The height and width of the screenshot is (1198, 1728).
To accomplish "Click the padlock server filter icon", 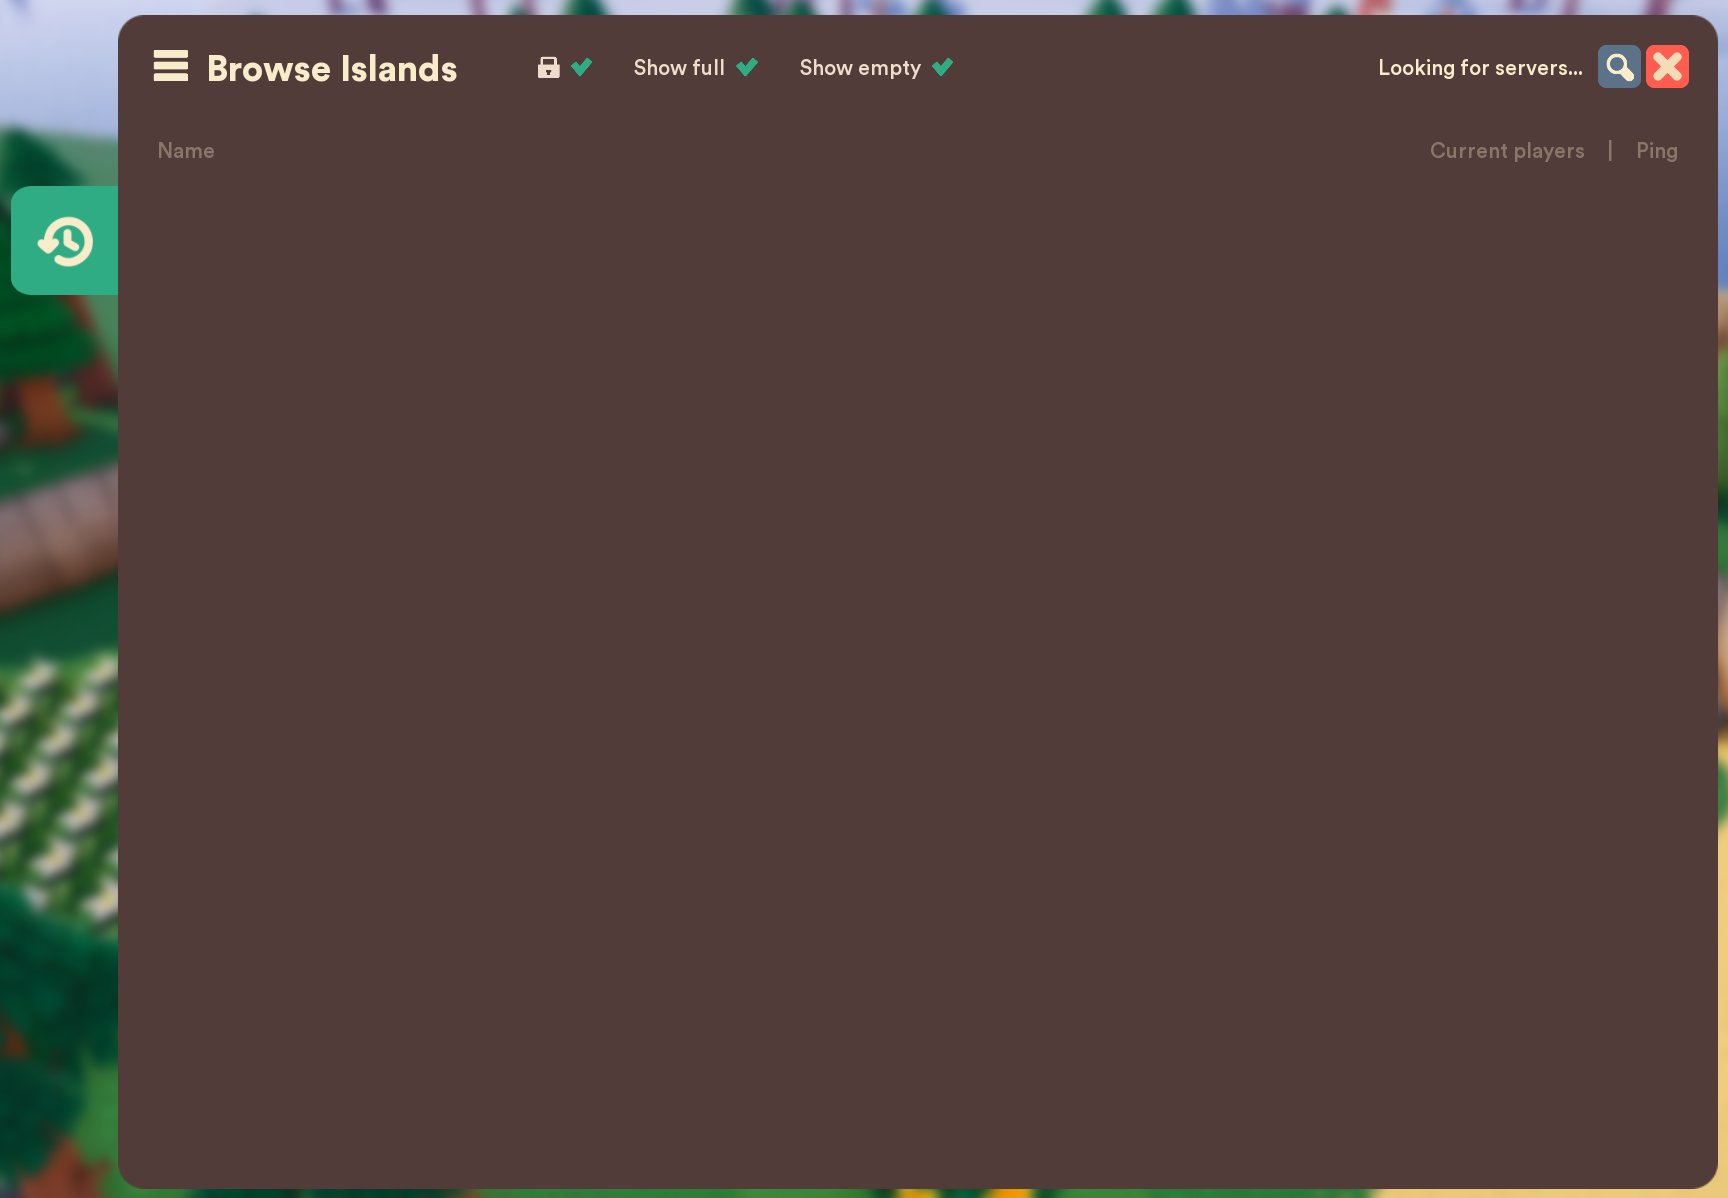I will tap(548, 67).
